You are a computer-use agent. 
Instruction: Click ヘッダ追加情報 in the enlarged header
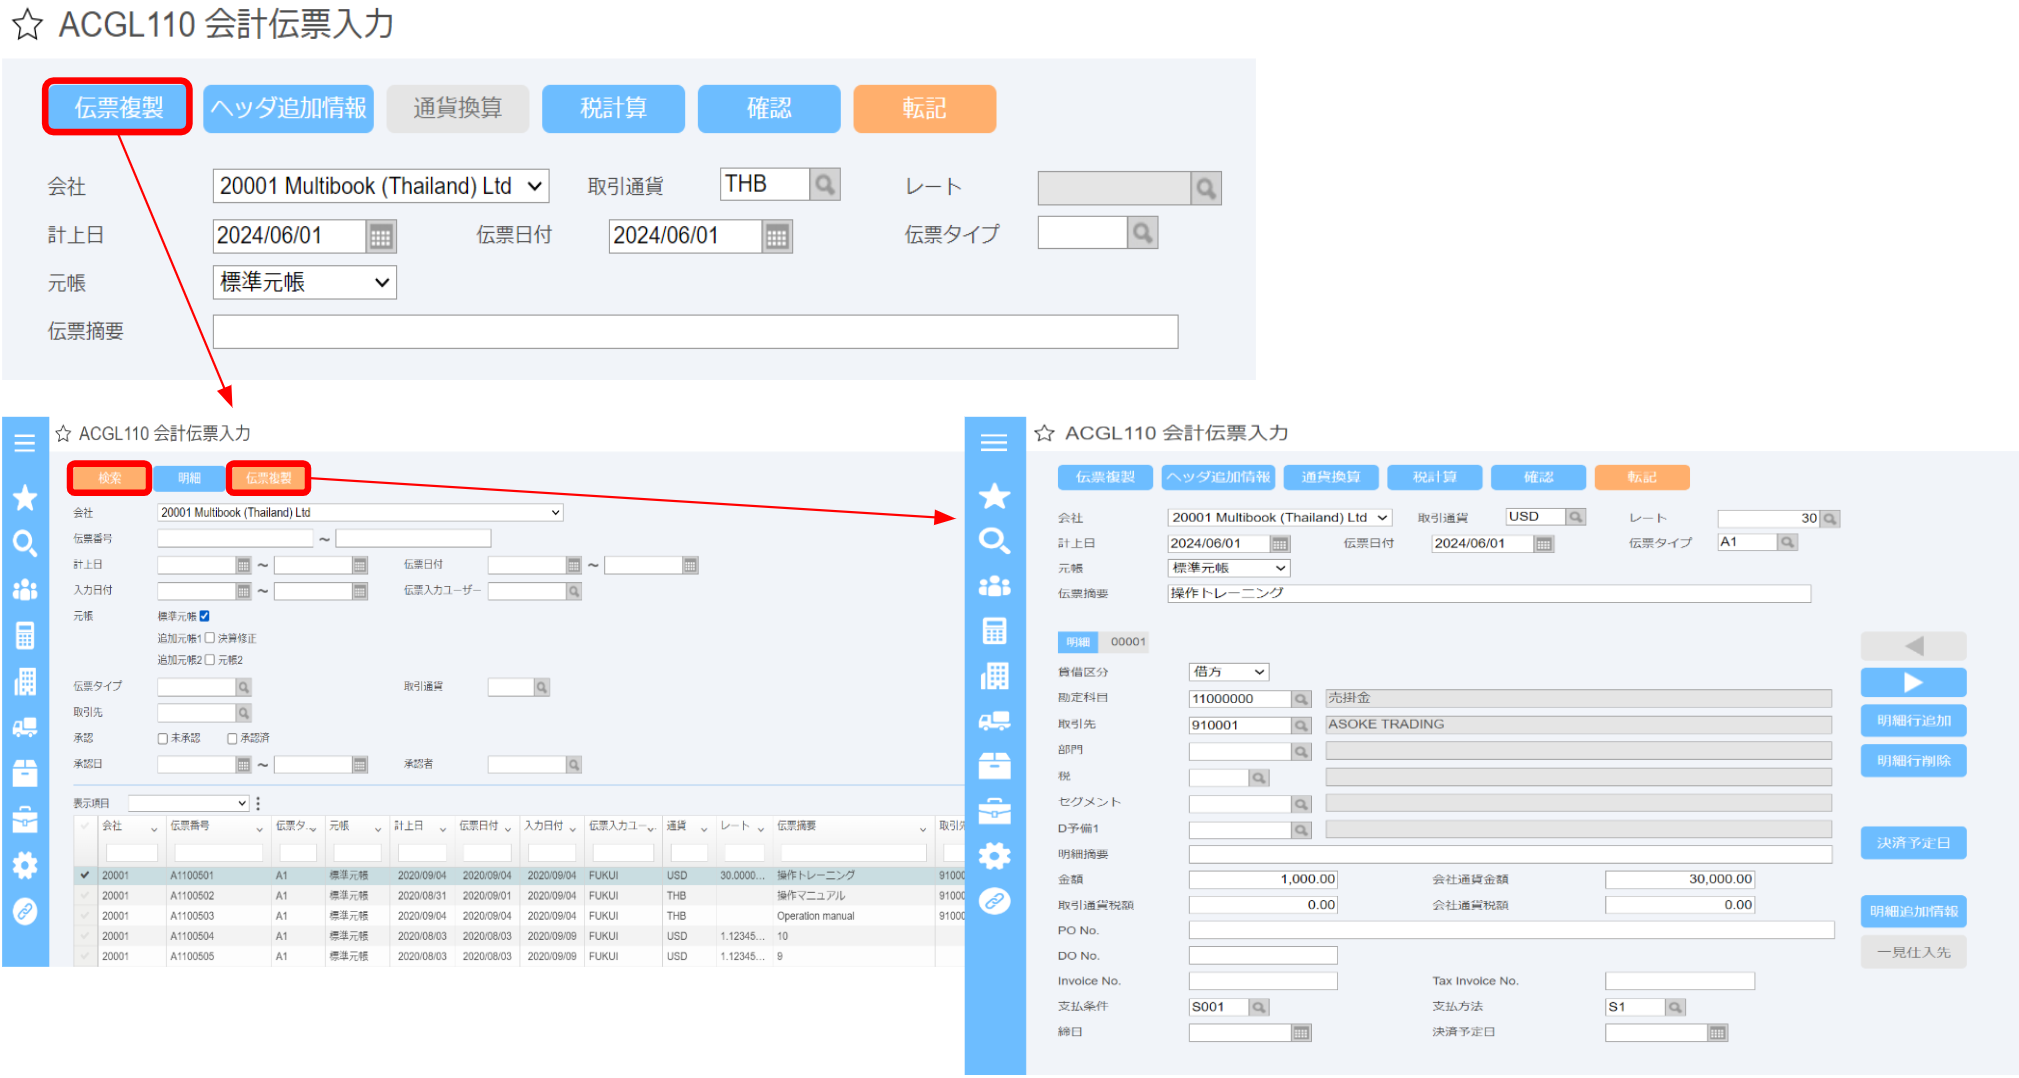[x=288, y=108]
